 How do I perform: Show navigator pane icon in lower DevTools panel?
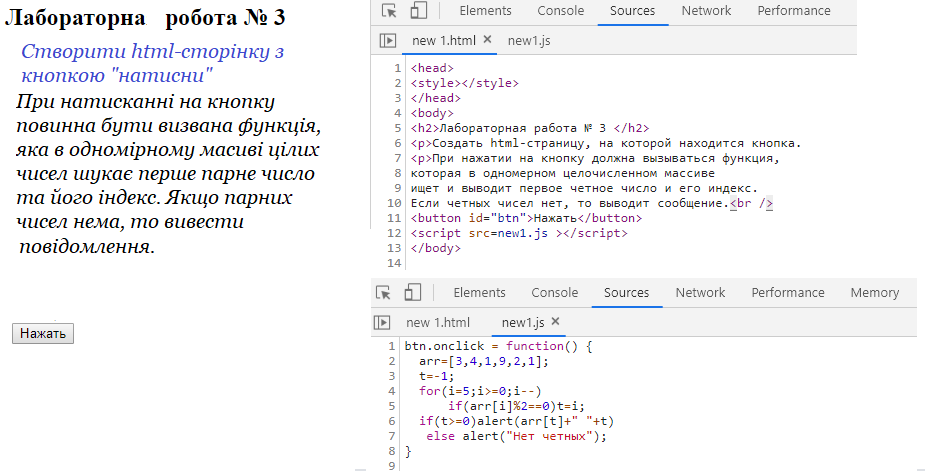click(381, 323)
